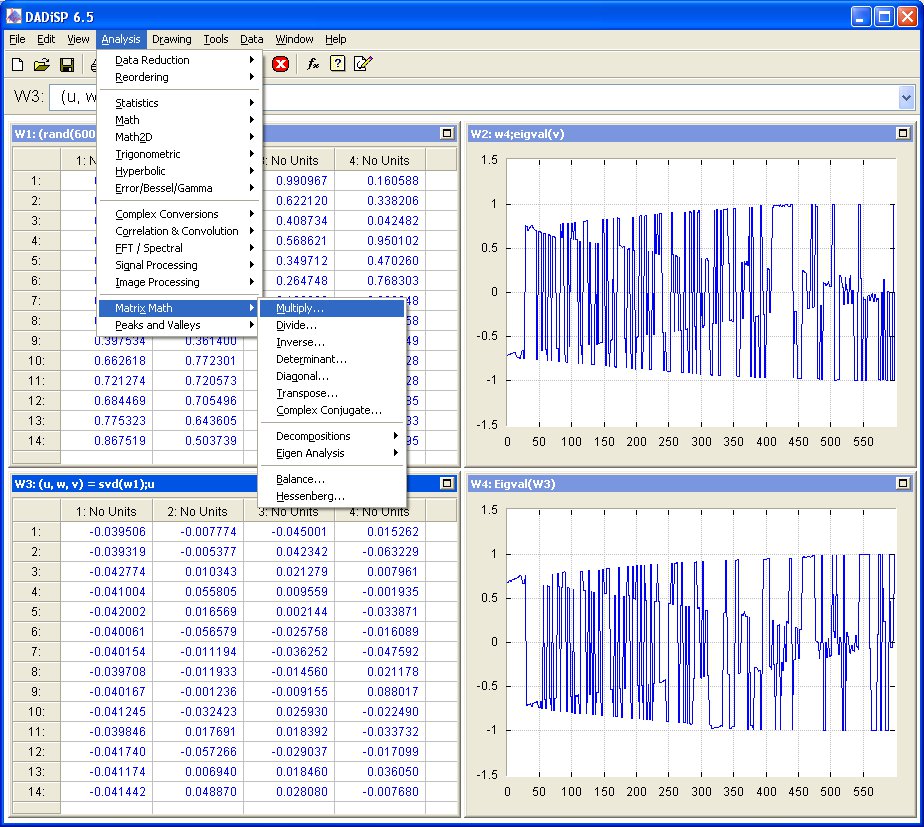Open the Edit menu

(x=46, y=39)
